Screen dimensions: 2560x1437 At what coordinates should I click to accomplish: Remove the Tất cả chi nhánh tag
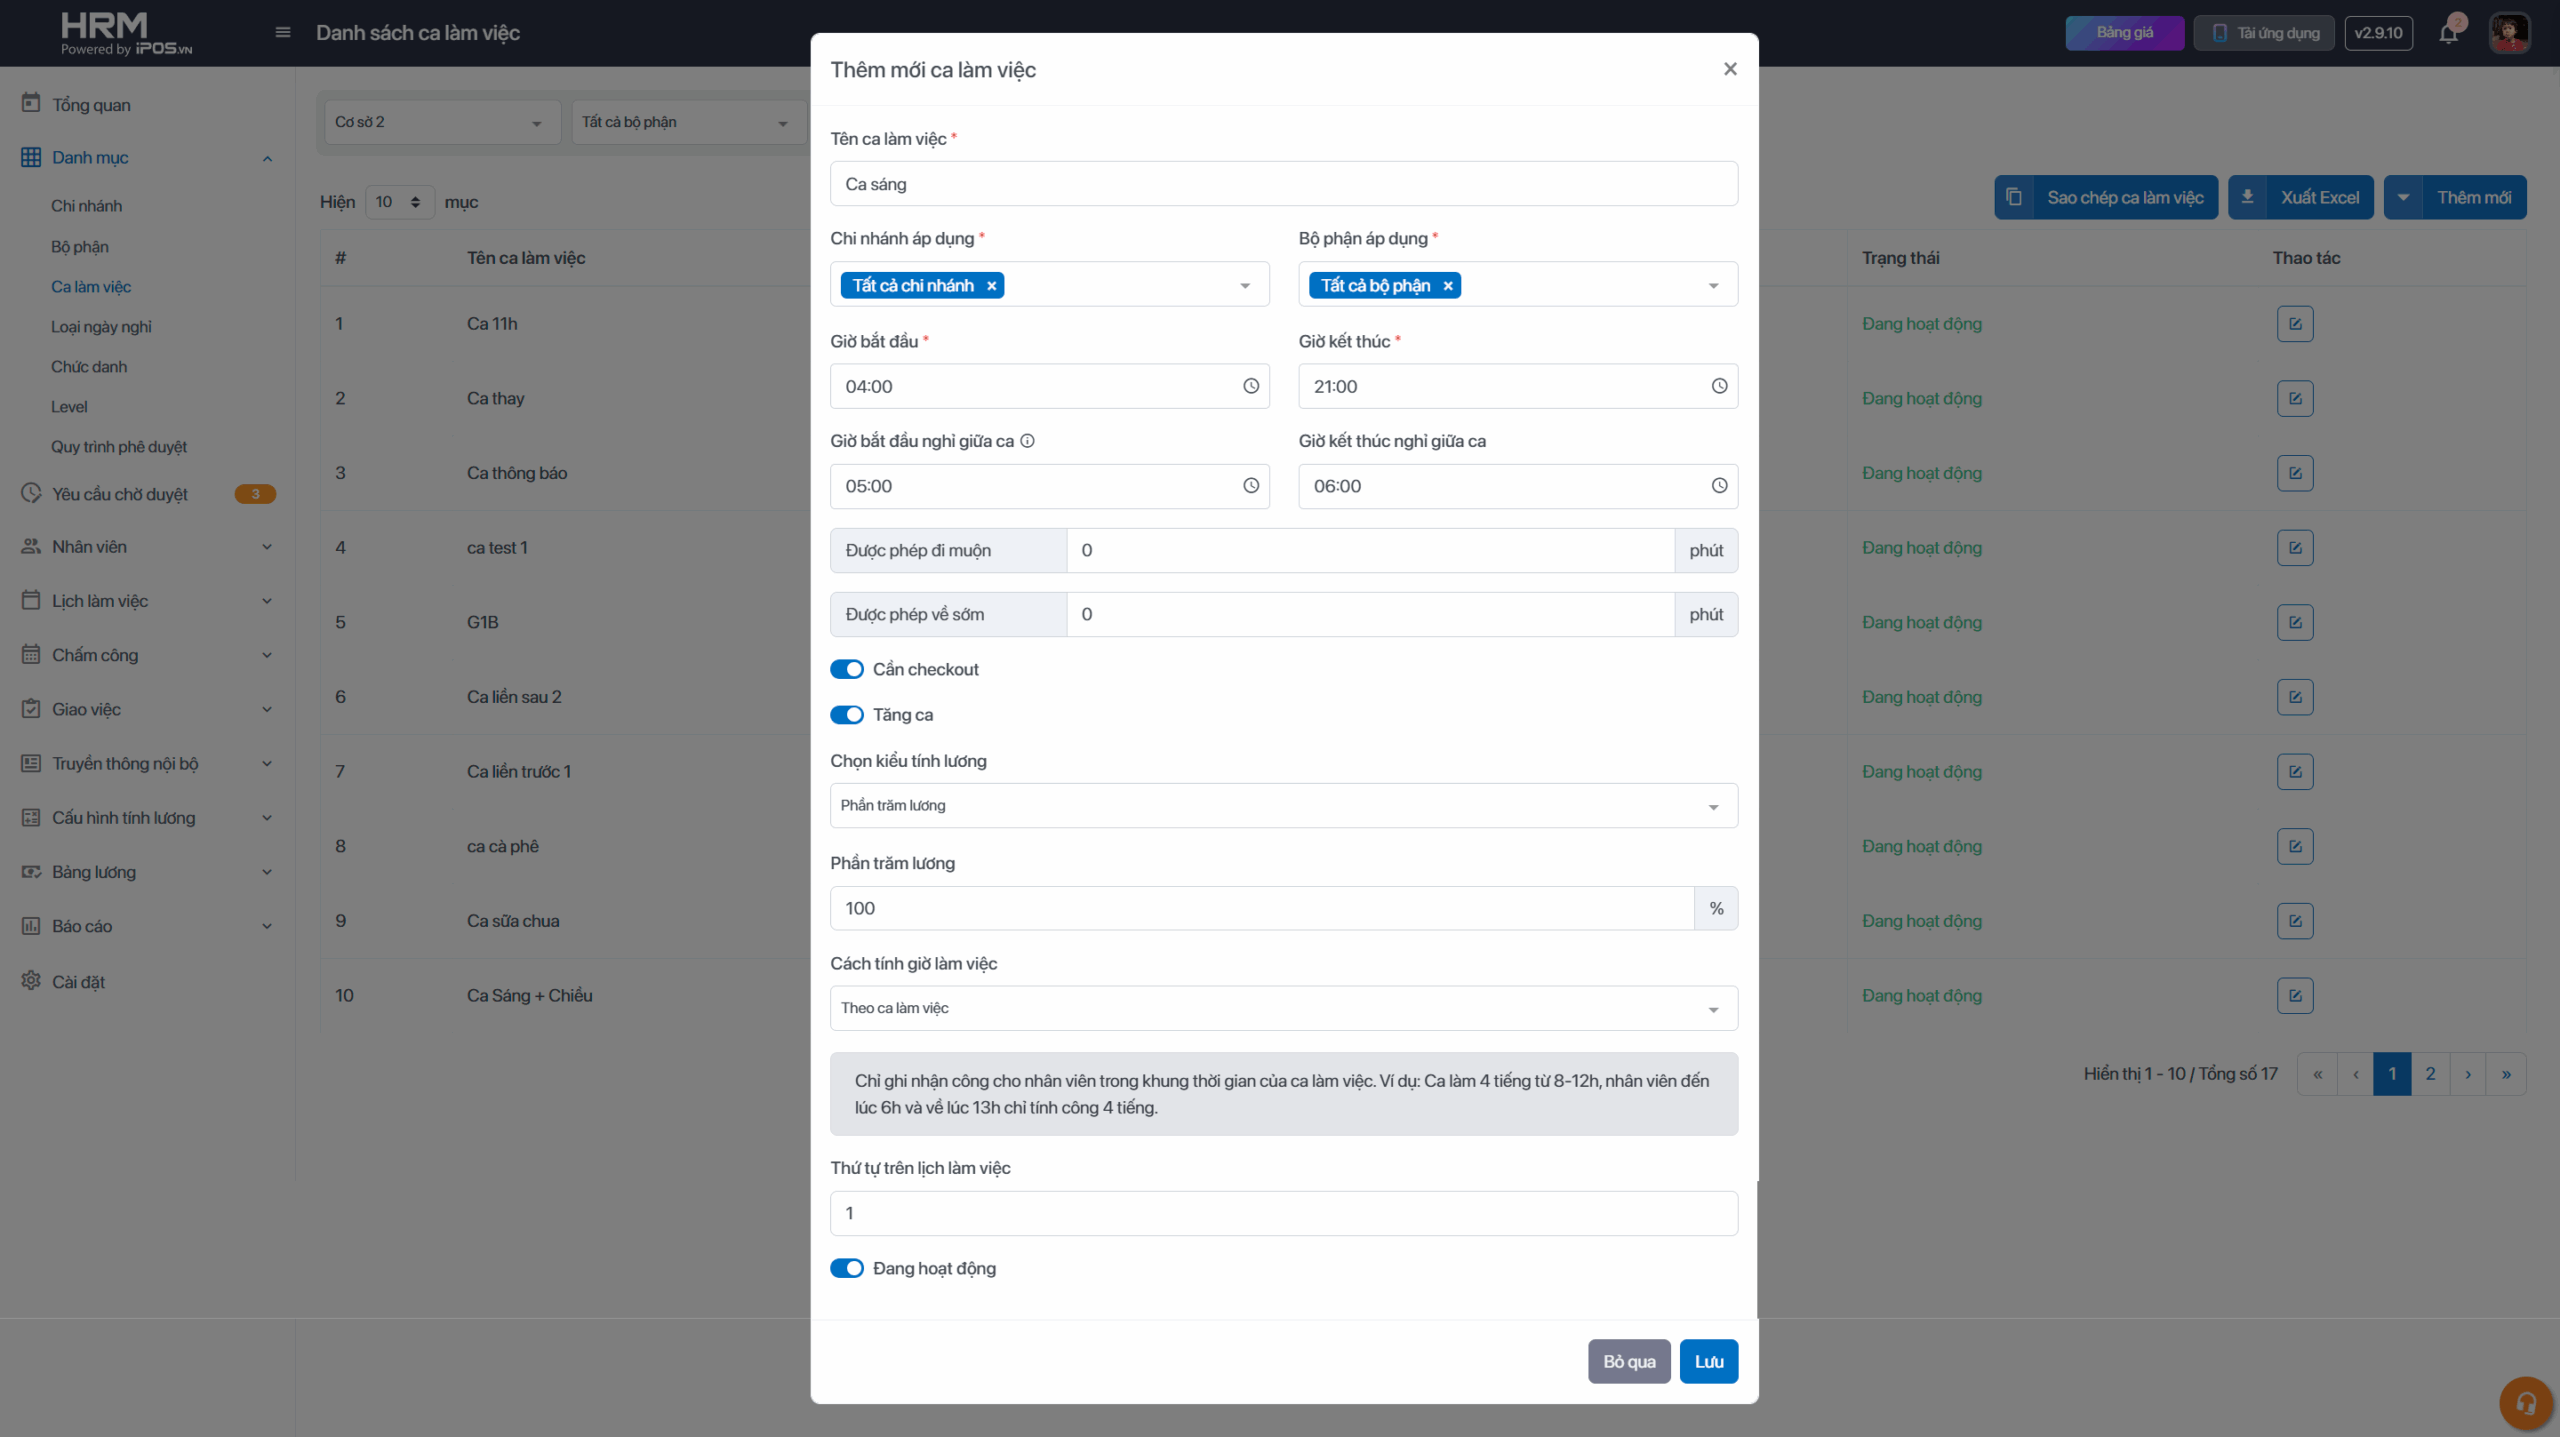click(x=991, y=286)
